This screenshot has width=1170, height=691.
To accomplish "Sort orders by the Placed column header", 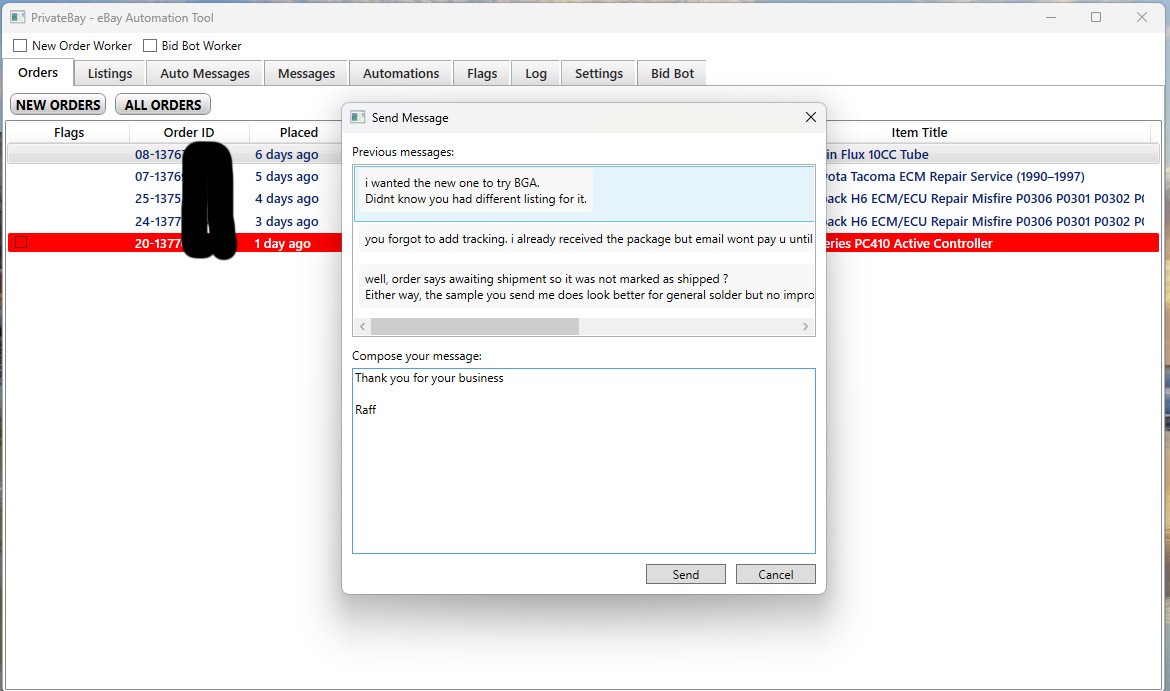I will coord(299,132).
